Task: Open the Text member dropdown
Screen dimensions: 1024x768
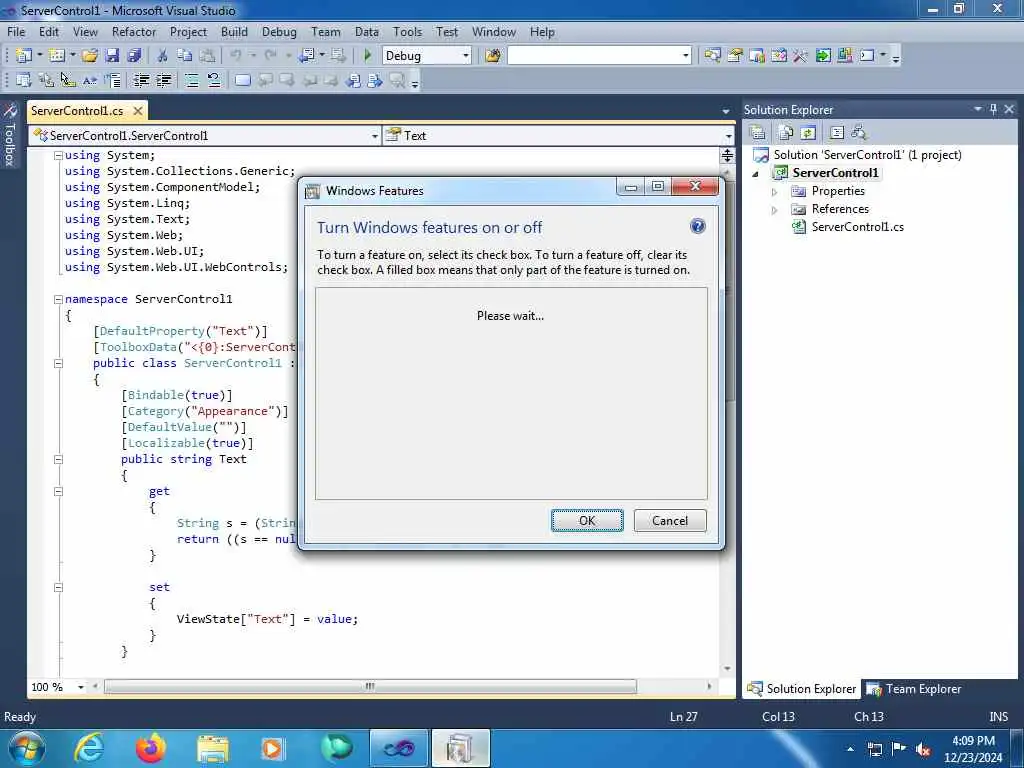Action: click(728, 136)
